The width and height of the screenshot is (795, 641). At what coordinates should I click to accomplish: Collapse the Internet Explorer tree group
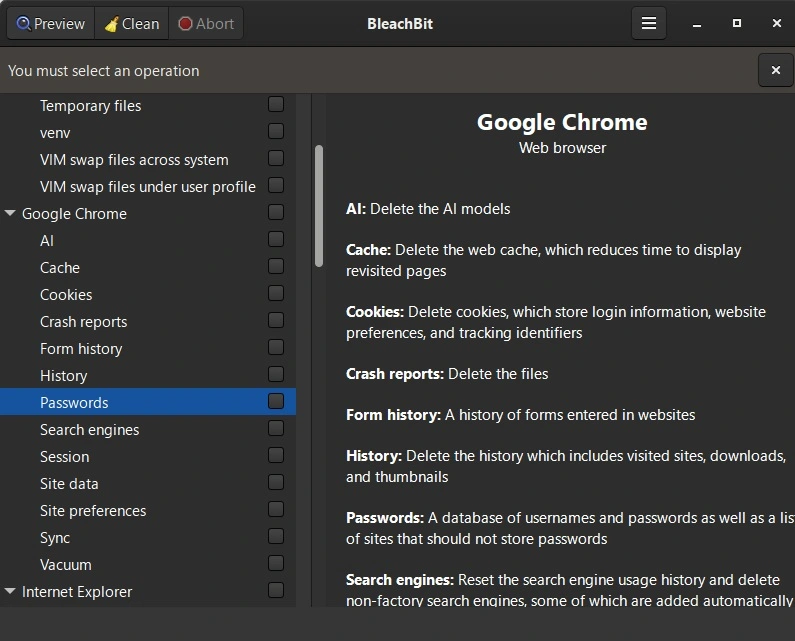[x=10, y=591]
